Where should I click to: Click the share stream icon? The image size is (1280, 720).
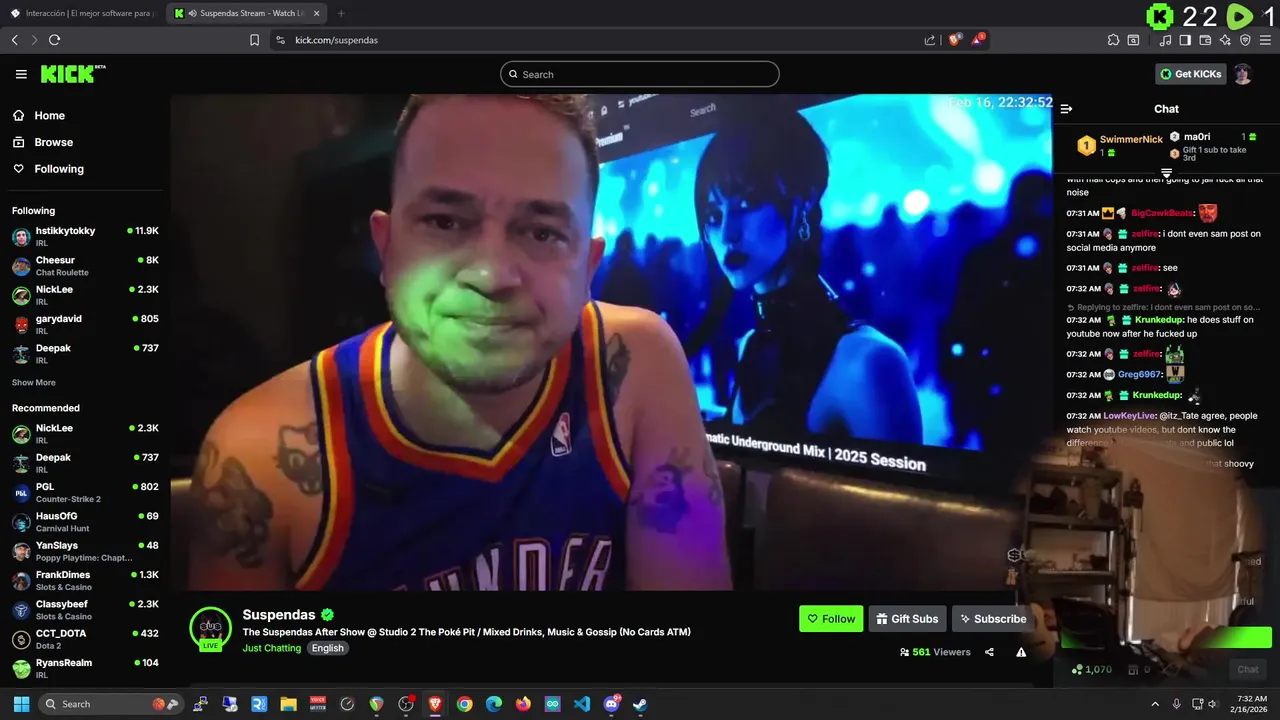click(989, 652)
